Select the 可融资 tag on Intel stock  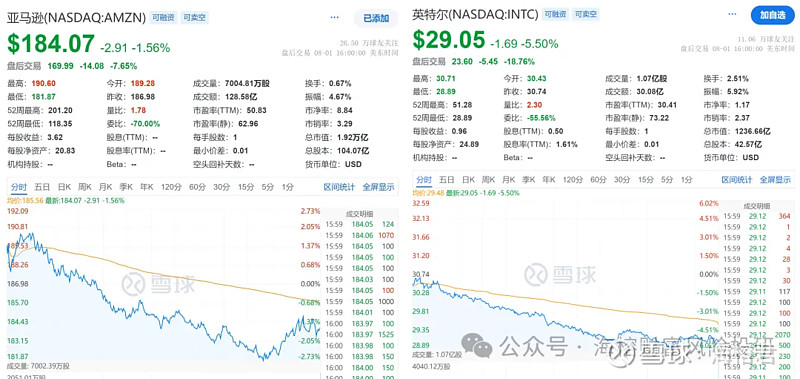tap(555, 15)
